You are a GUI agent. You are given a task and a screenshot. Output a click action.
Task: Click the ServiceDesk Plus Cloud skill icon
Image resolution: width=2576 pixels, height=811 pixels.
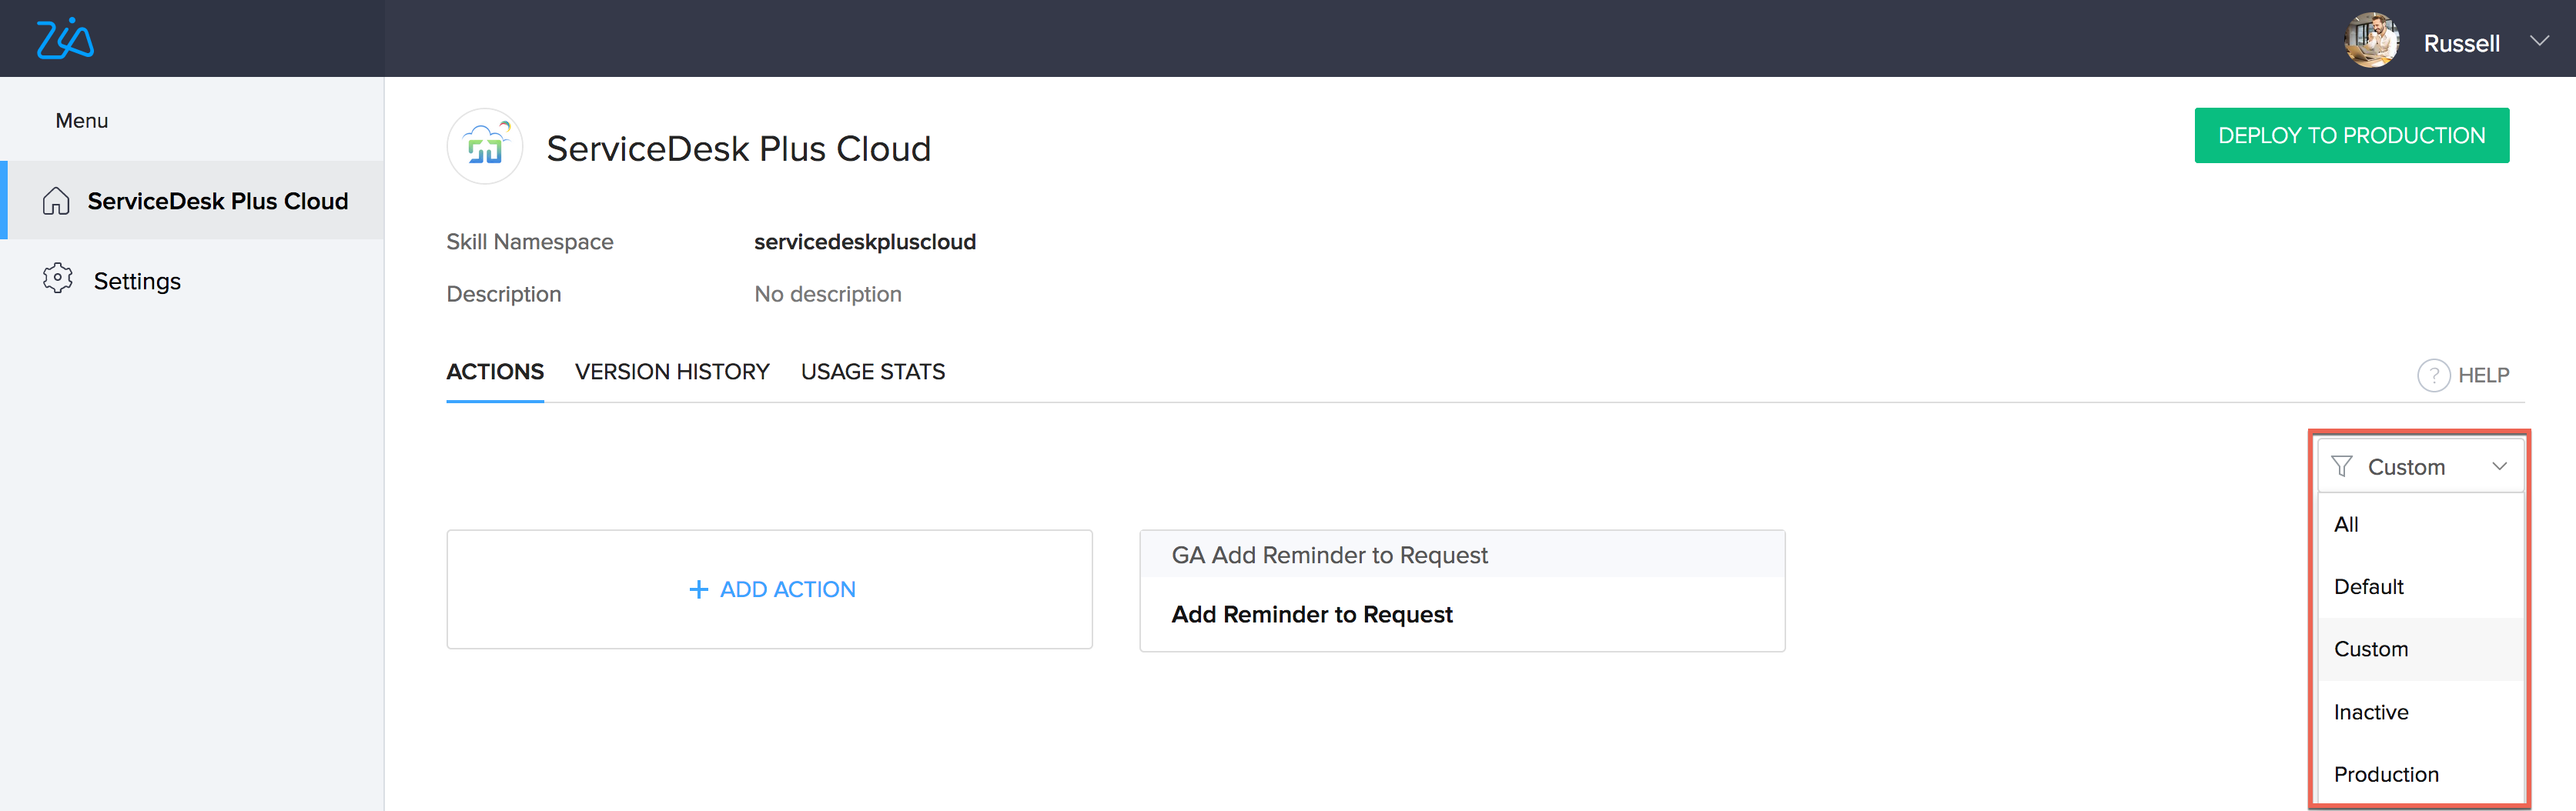pos(485,147)
